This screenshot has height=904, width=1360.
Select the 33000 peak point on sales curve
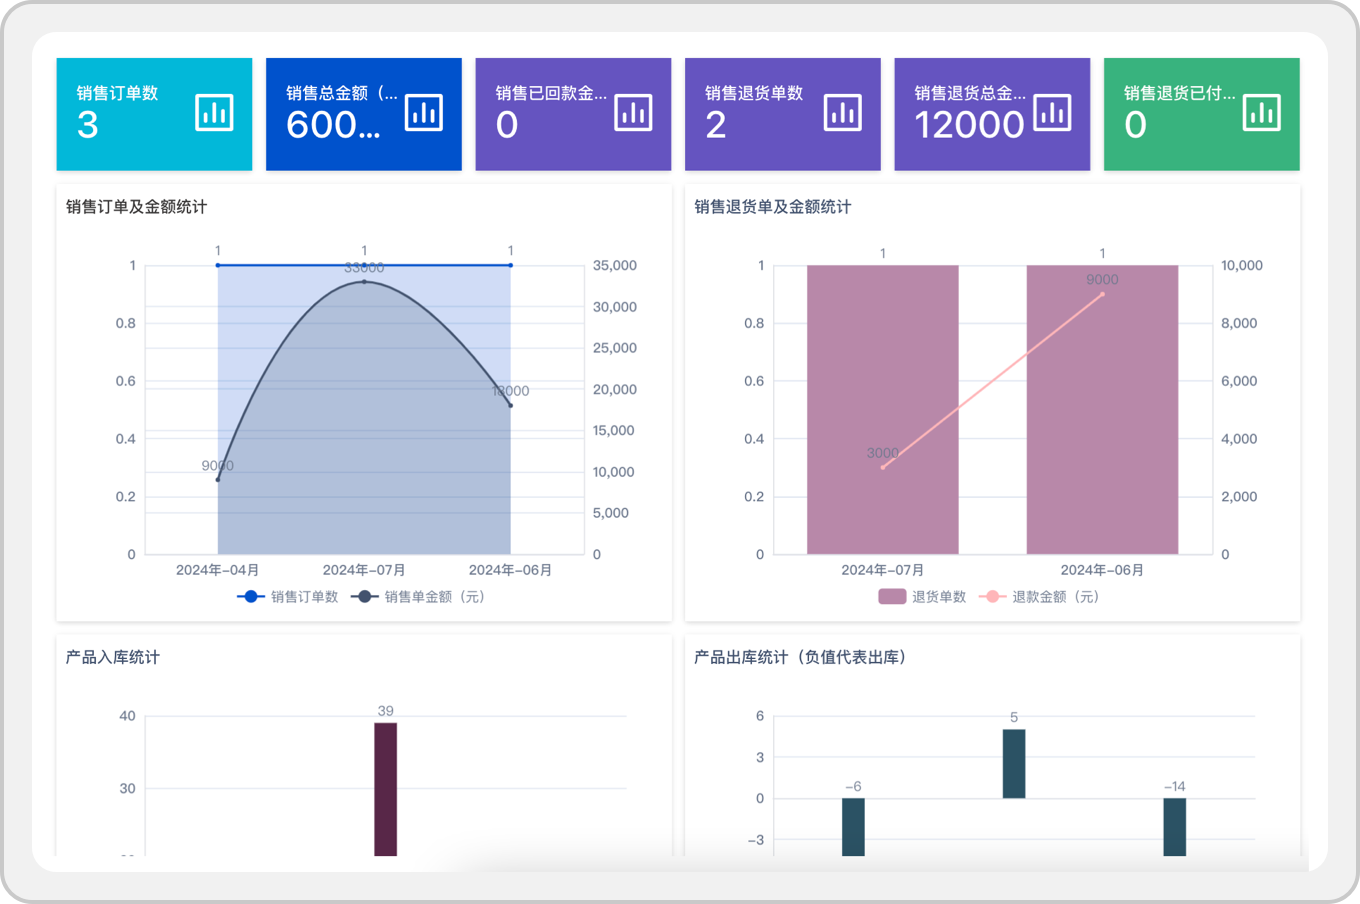coord(364,282)
